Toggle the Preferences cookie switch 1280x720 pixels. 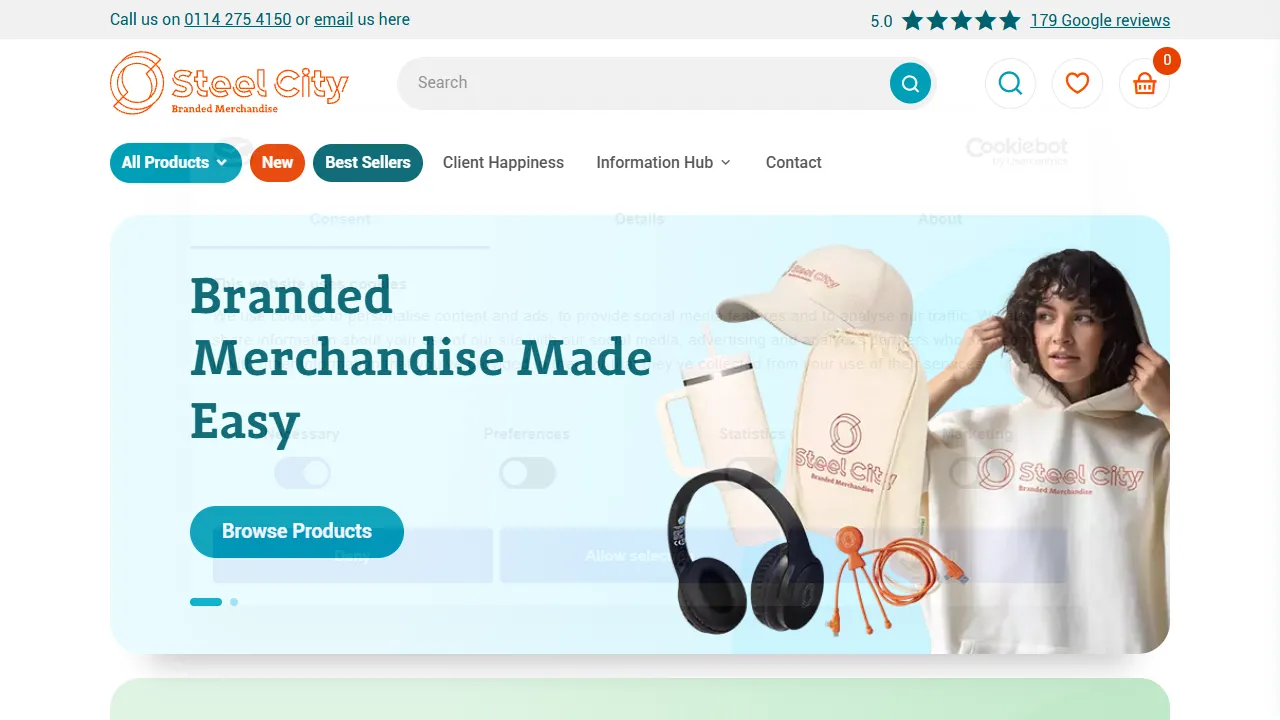click(528, 473)
